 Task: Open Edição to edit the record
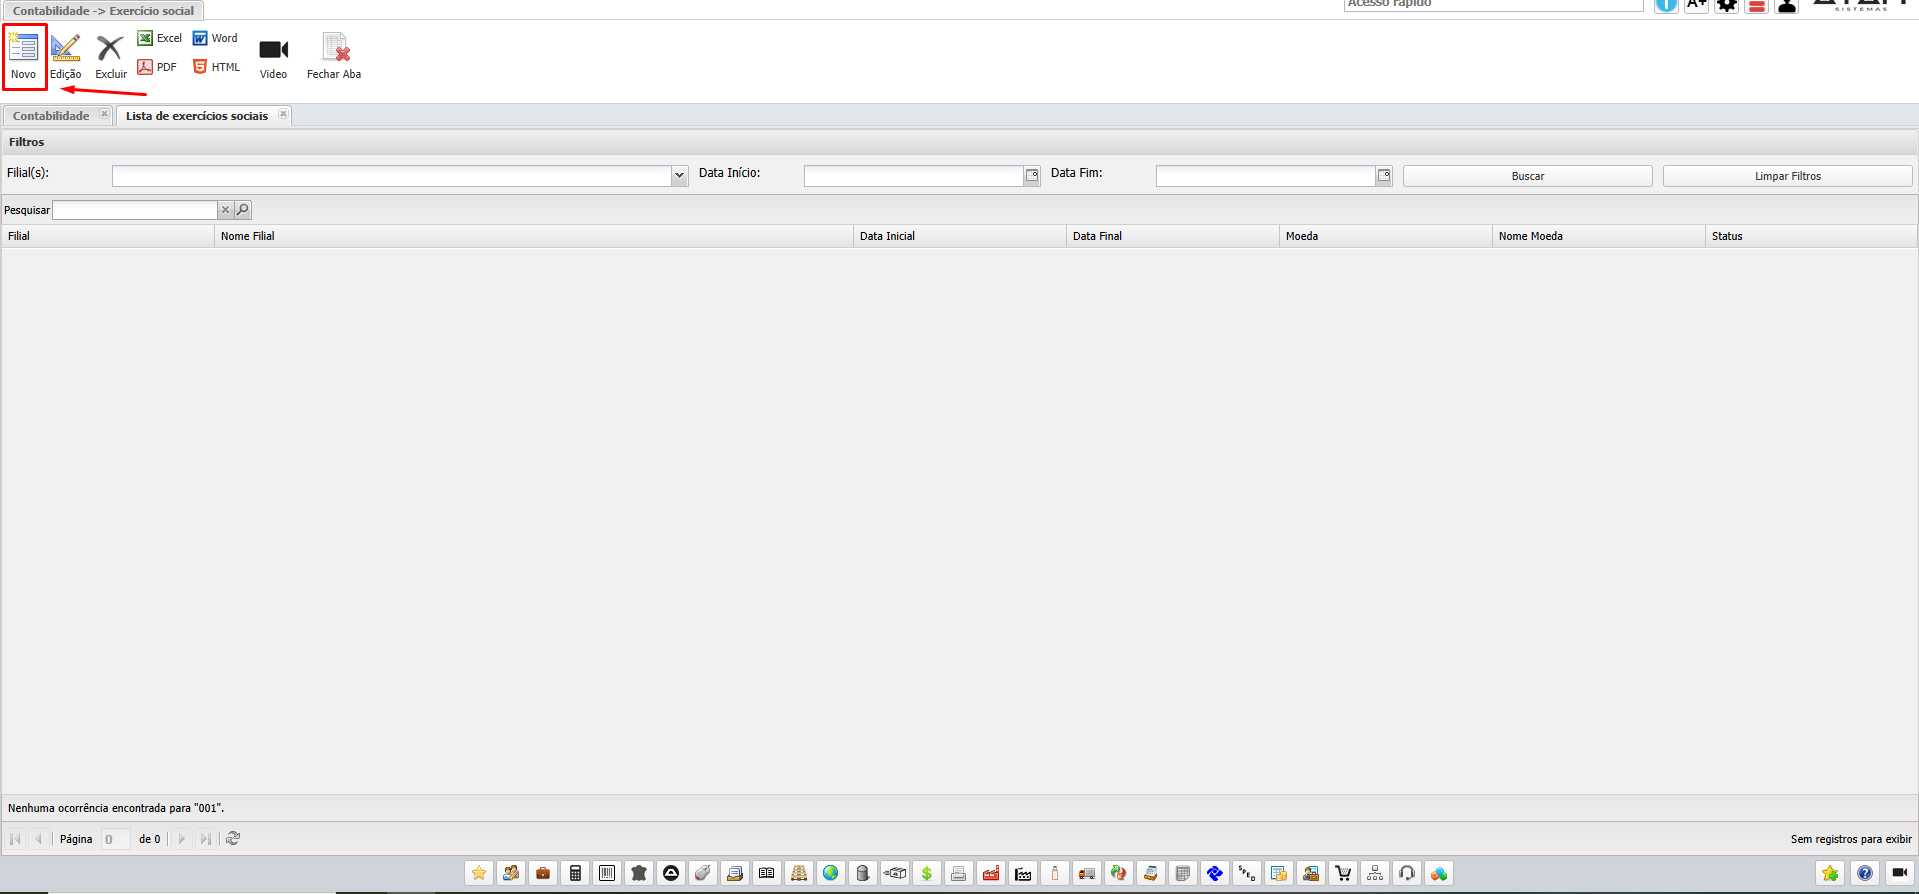tap(65, 49)
